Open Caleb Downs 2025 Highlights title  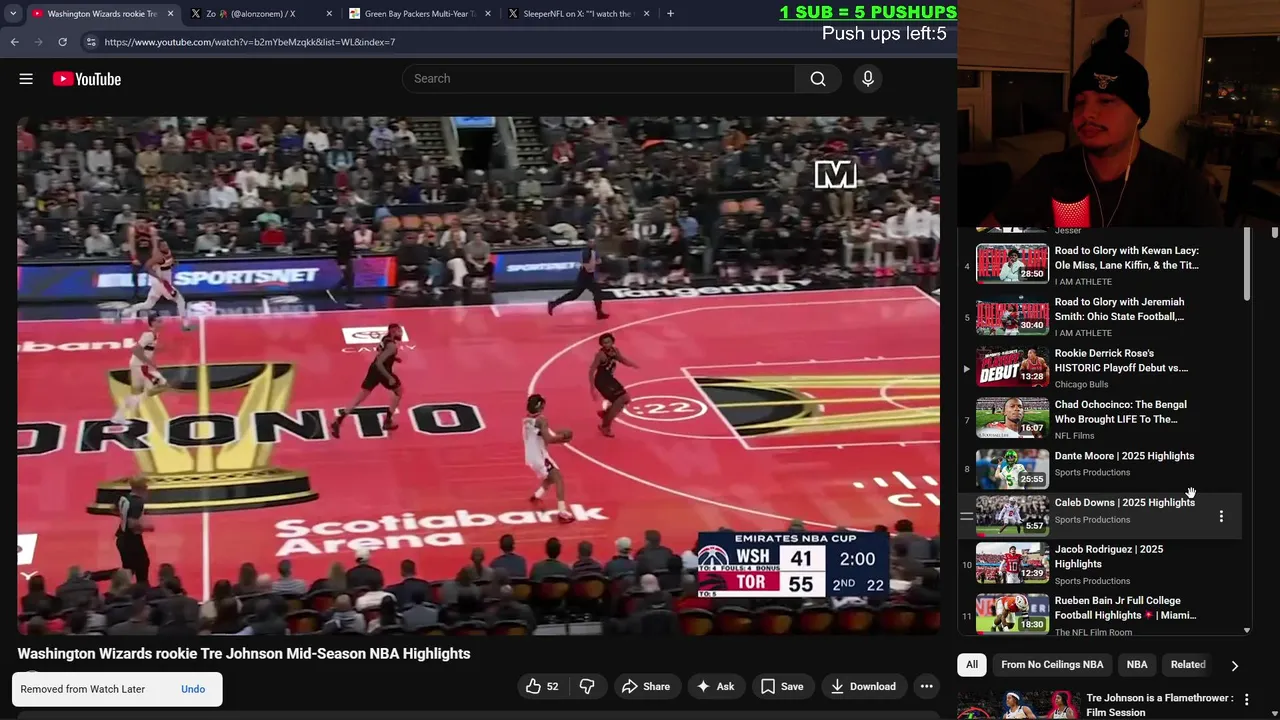point(1124,503)
